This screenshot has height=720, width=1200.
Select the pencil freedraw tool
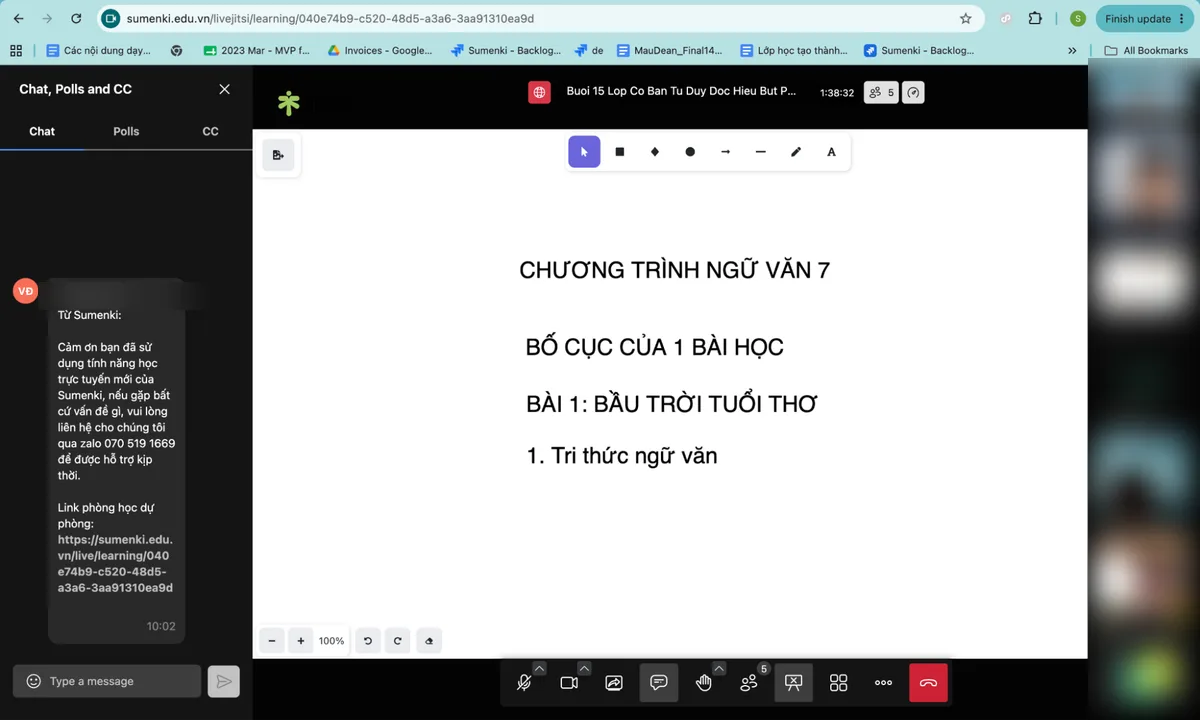796,152
